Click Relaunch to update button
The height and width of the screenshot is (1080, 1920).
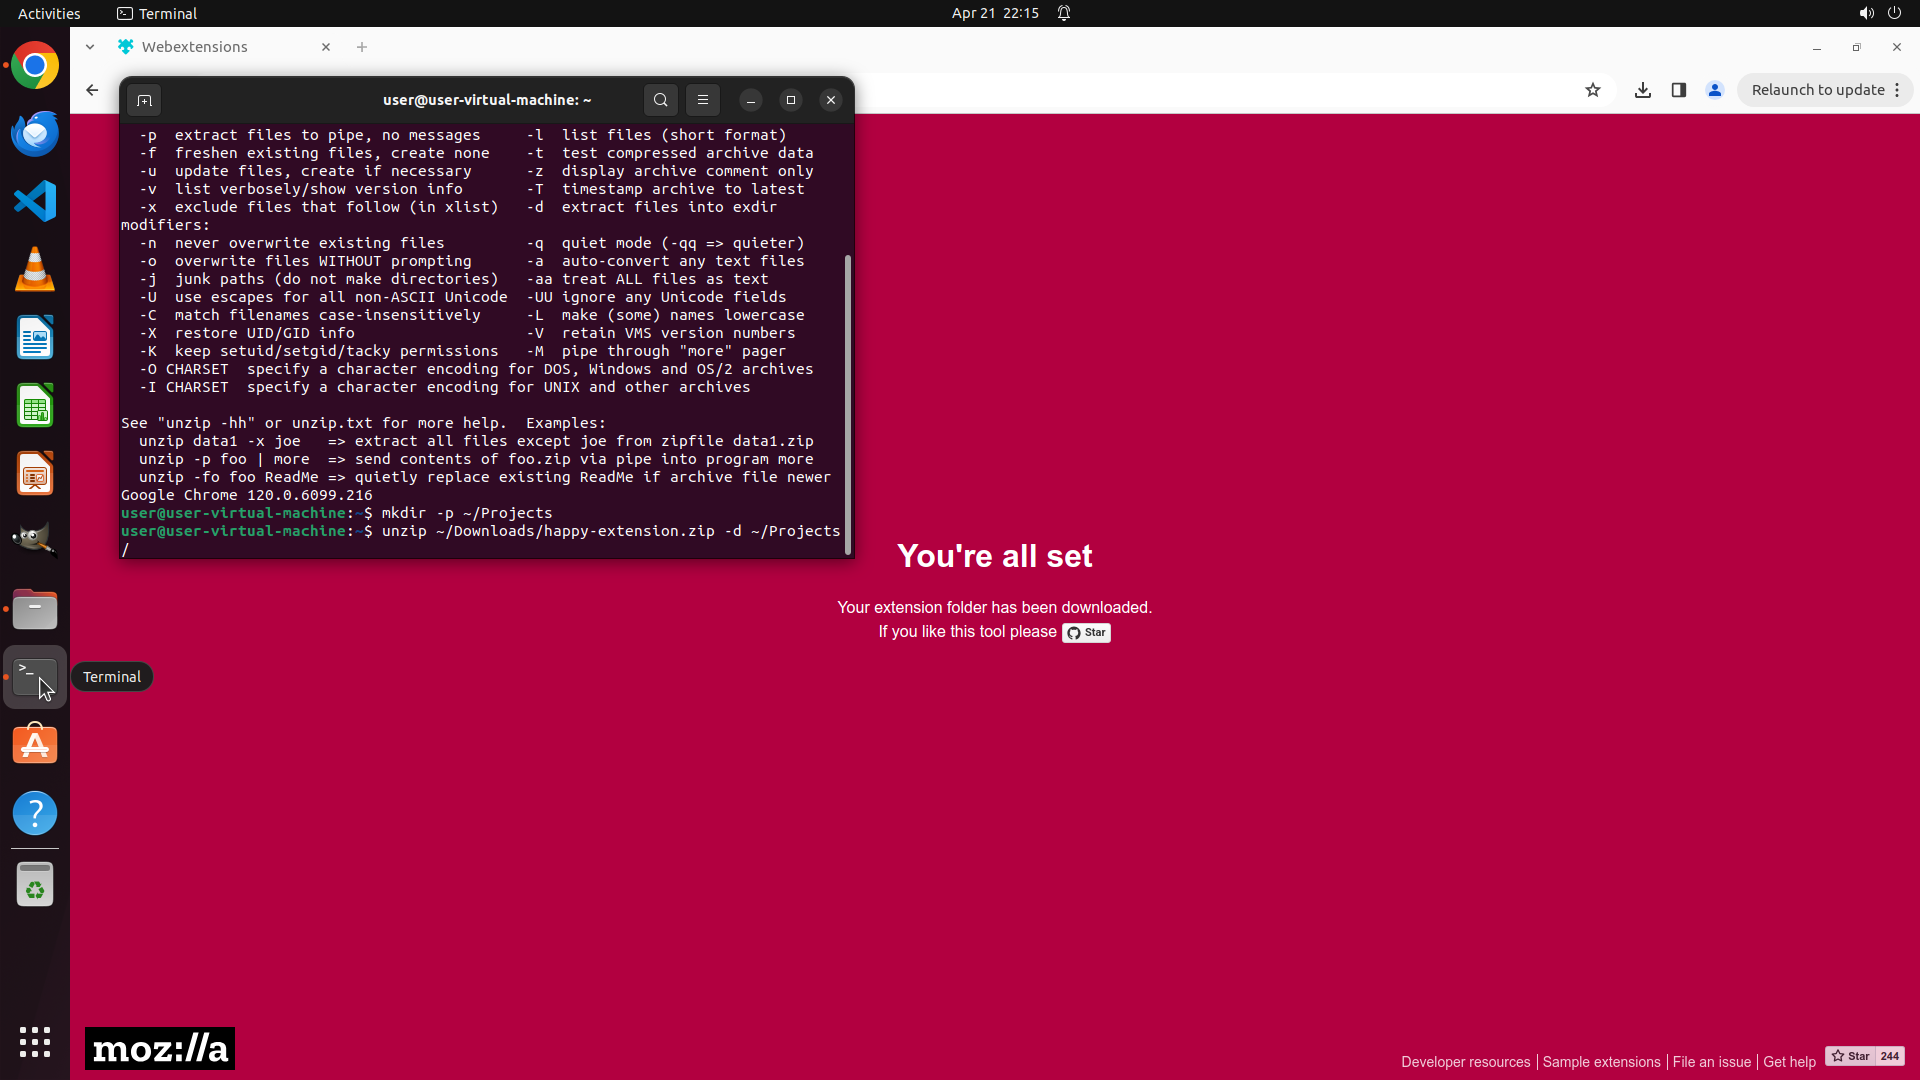pos(1817,90)
